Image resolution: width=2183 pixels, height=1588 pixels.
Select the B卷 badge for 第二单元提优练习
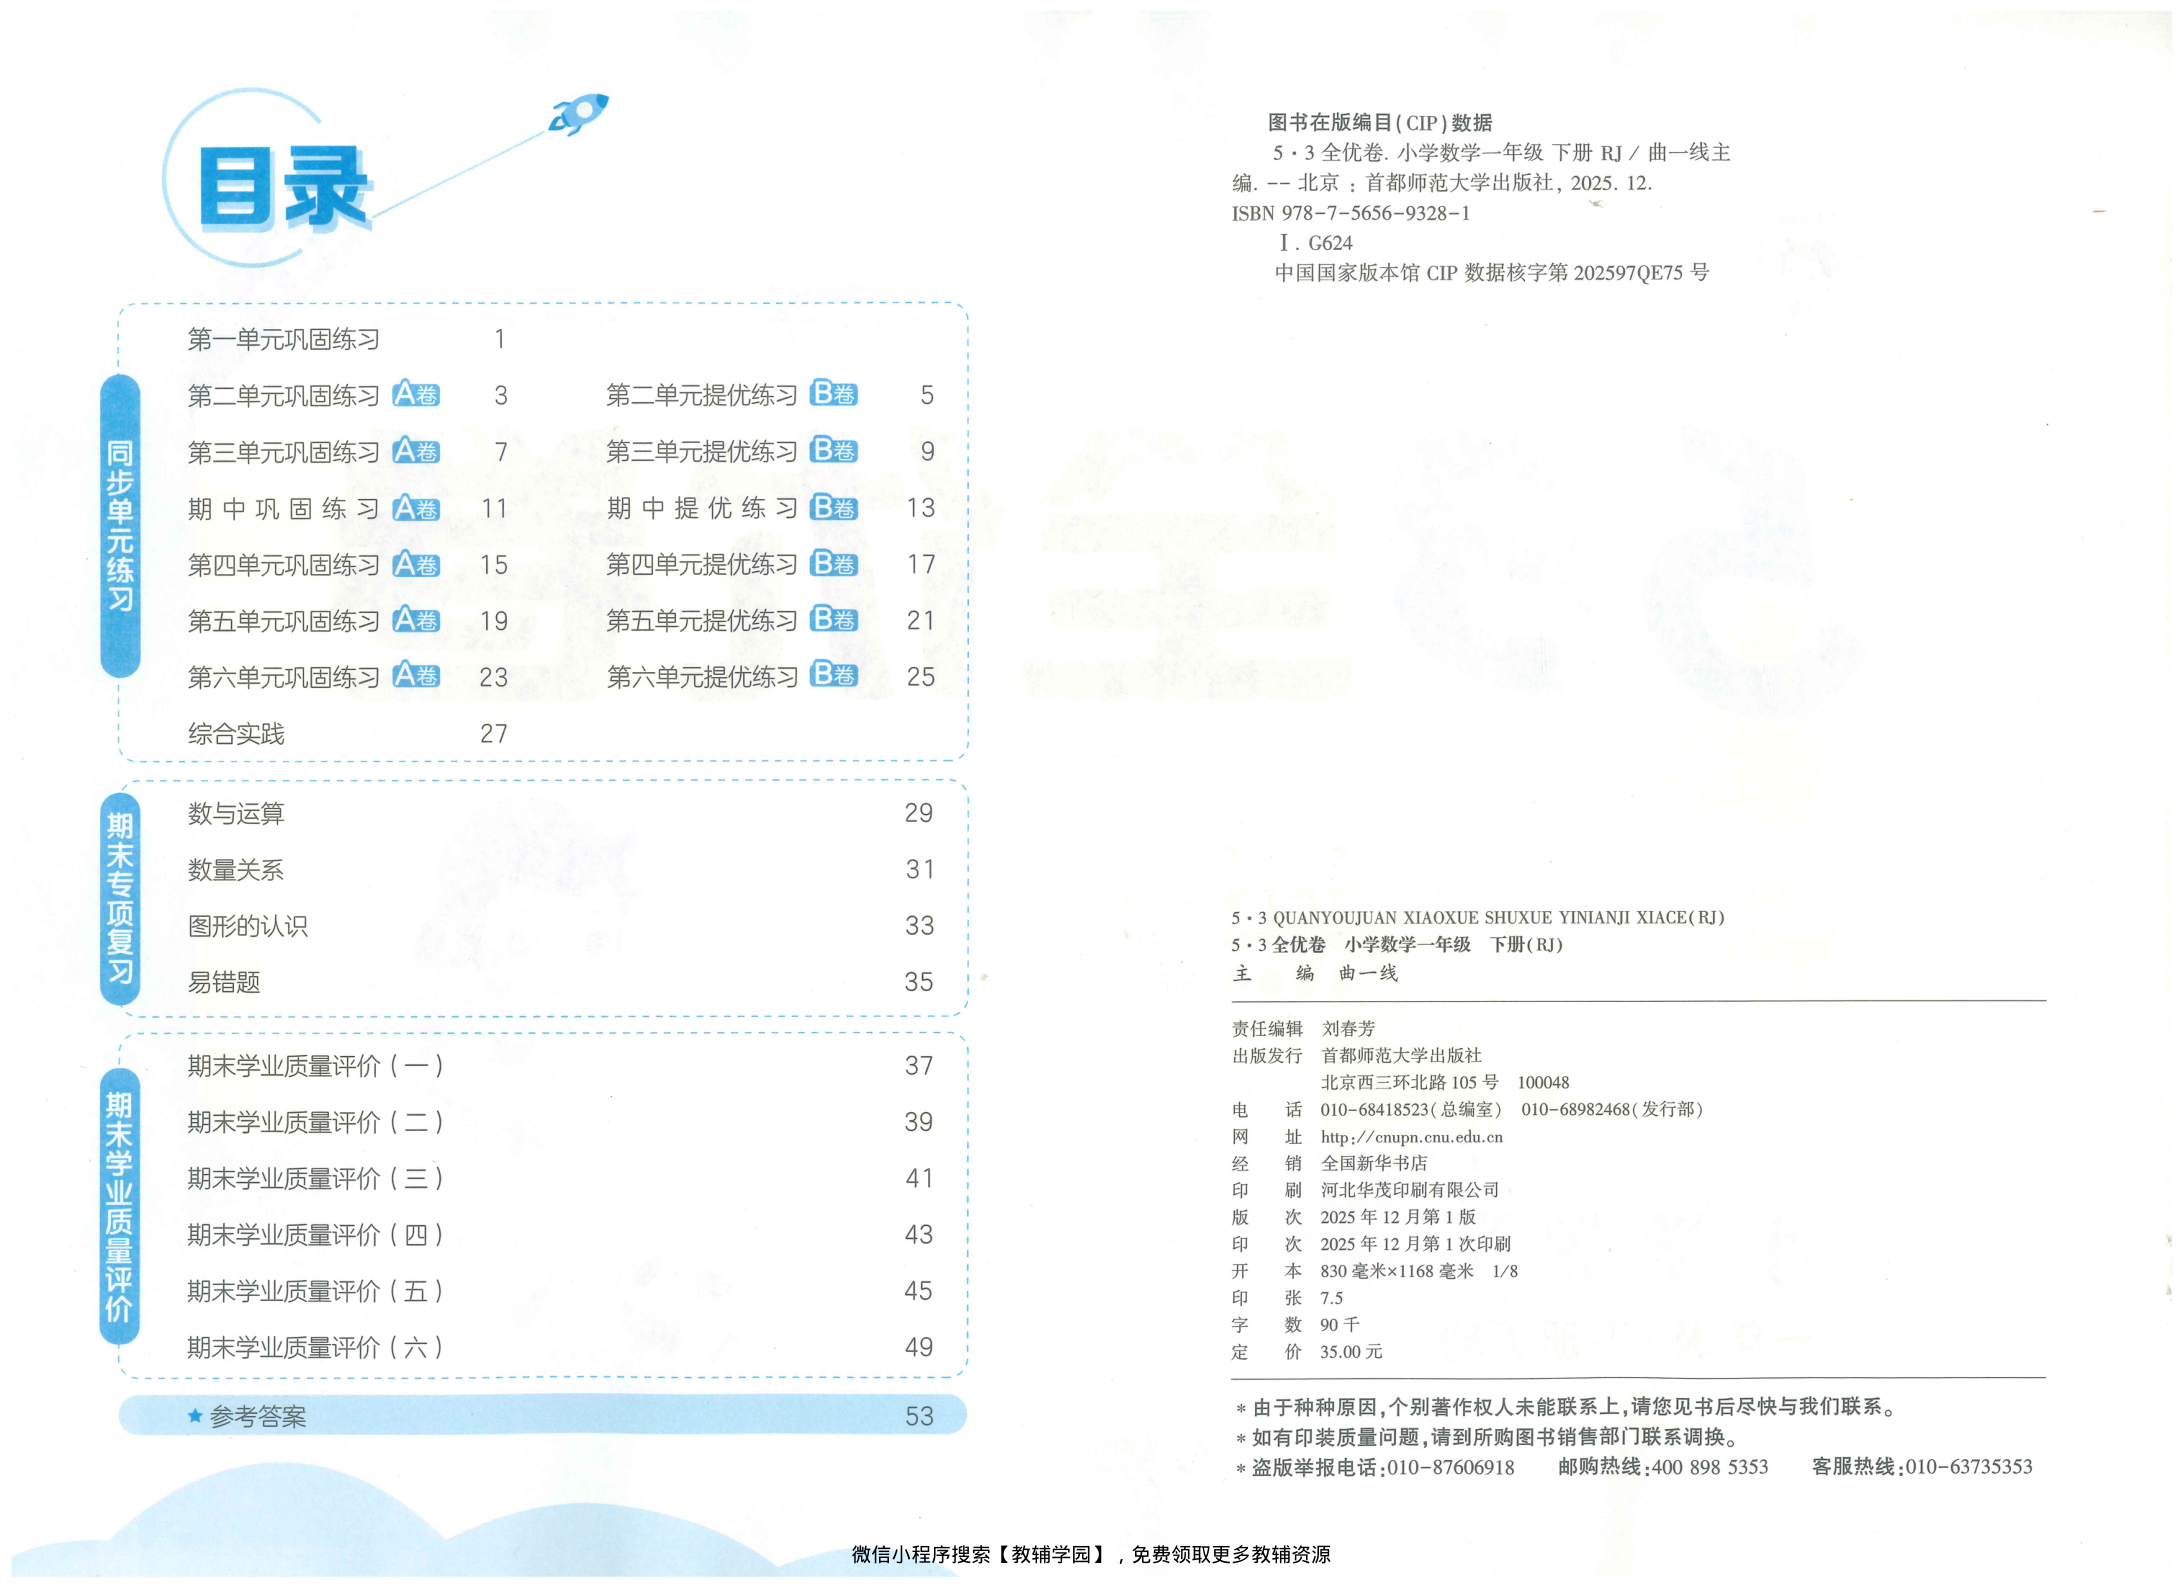pyautogui.click(x=836, y=394)
